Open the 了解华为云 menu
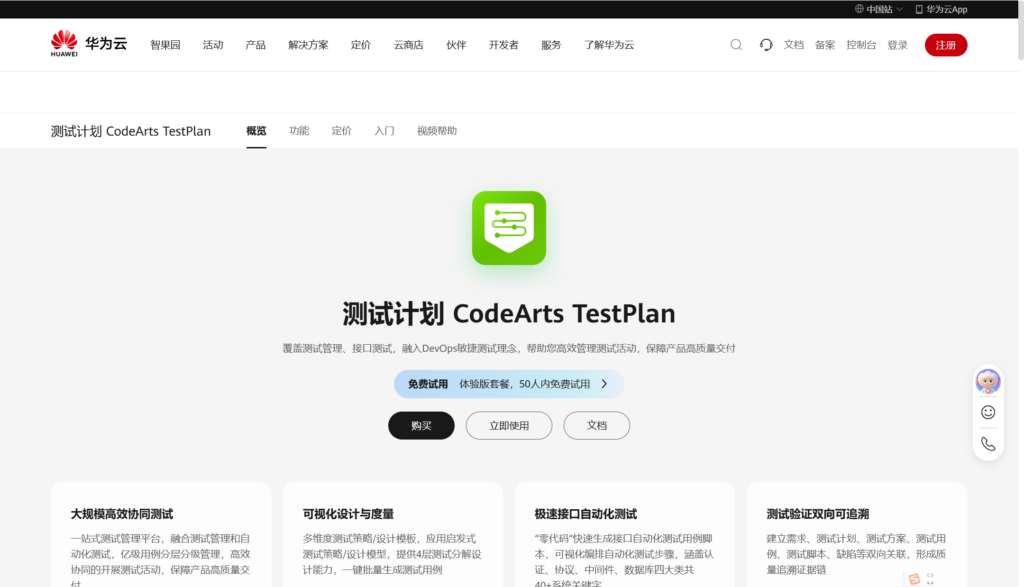Screen dimensions: 1024x587 [x=609, y=45]
